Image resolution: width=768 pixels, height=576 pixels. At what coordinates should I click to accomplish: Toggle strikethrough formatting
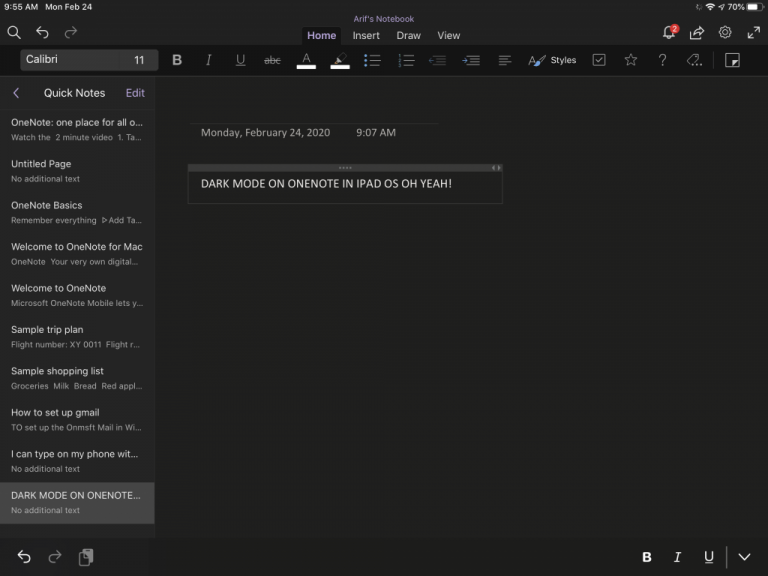click(x=272, y=60)
